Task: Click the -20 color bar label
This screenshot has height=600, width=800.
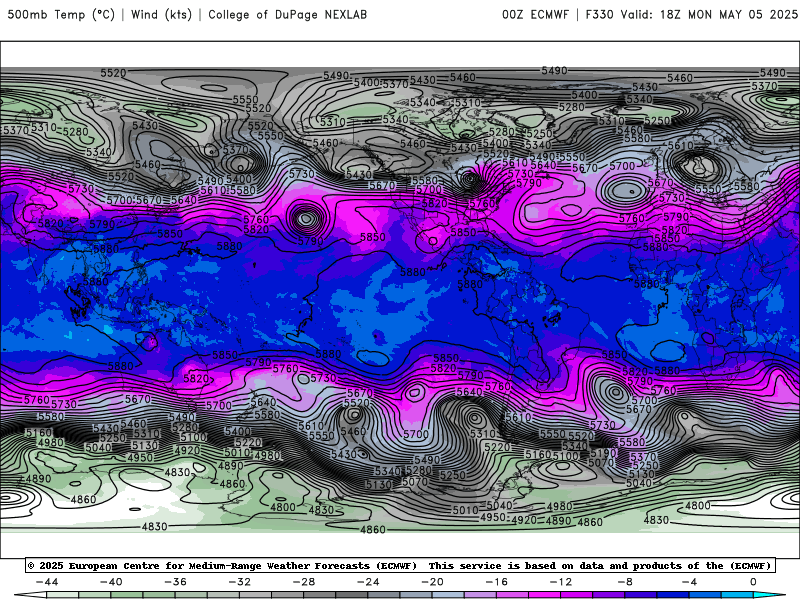Action: click(x=432, y=582)
